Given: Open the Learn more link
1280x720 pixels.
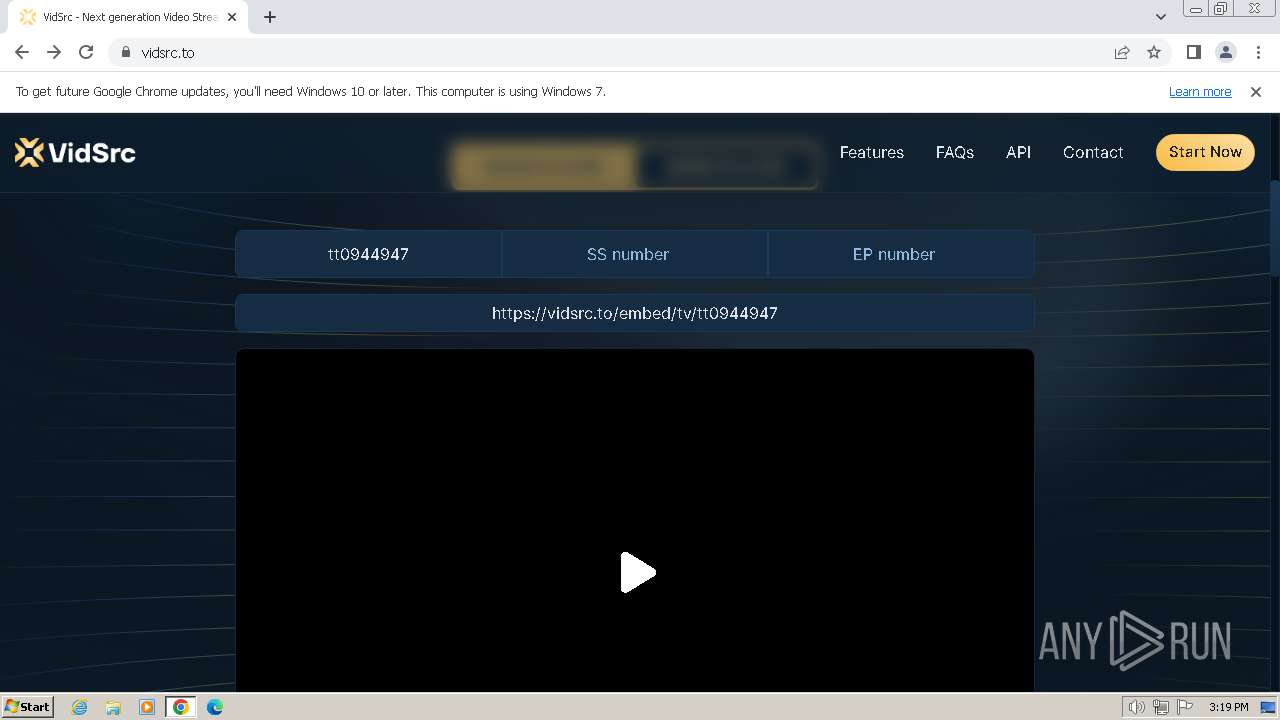Looking at the screenshot, I should point(1200,92).
